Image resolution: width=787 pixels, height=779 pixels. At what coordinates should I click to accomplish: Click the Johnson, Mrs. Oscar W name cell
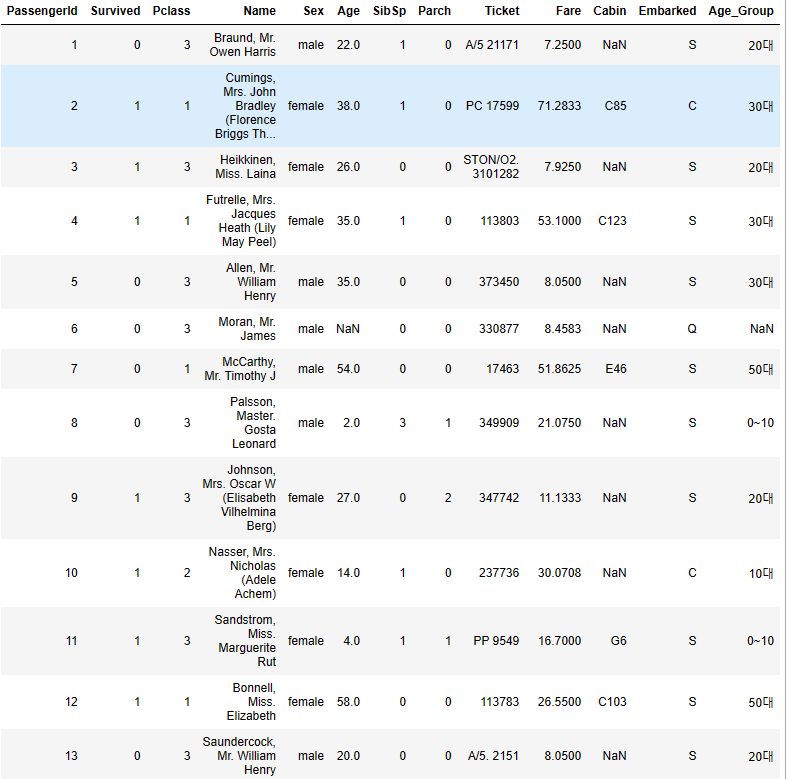[239, 498]
